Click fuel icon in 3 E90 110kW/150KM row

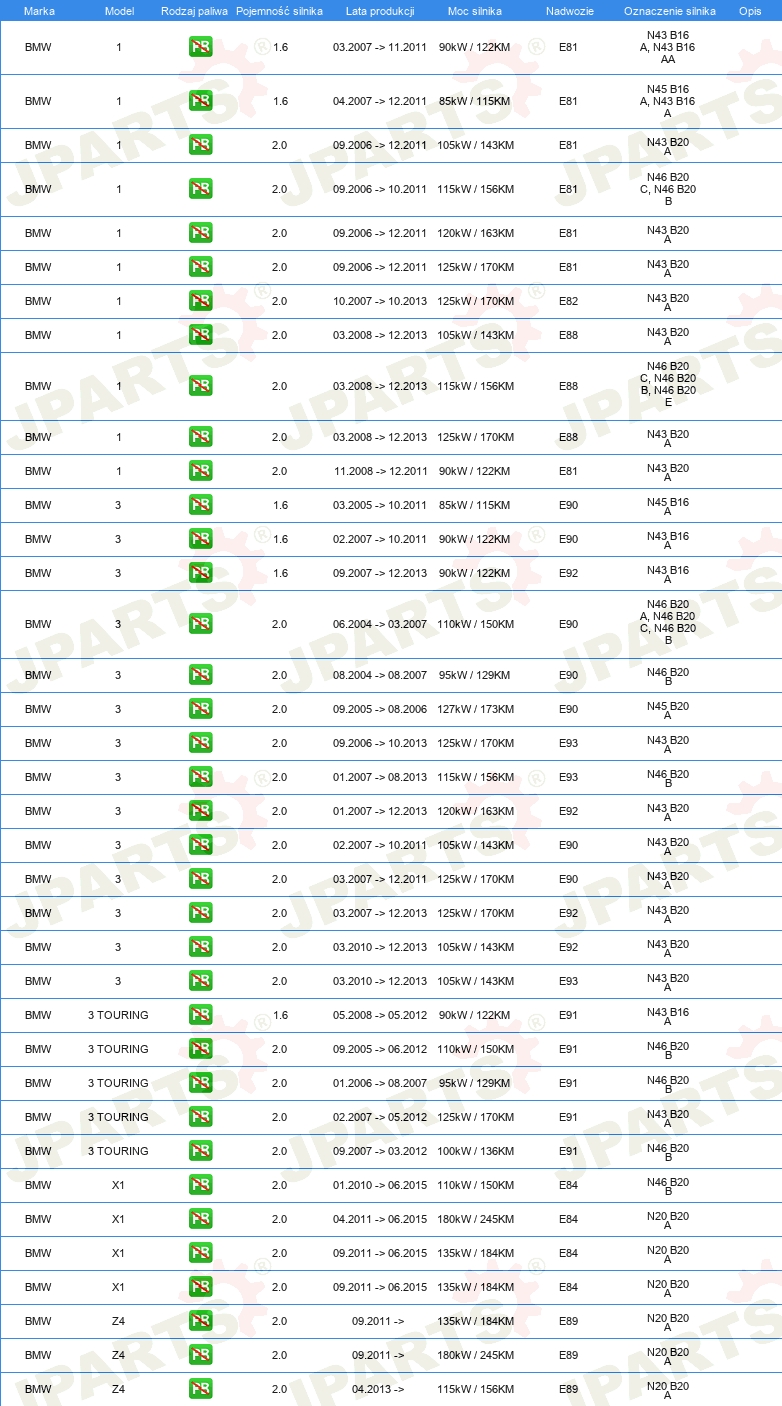coord(200,624)
